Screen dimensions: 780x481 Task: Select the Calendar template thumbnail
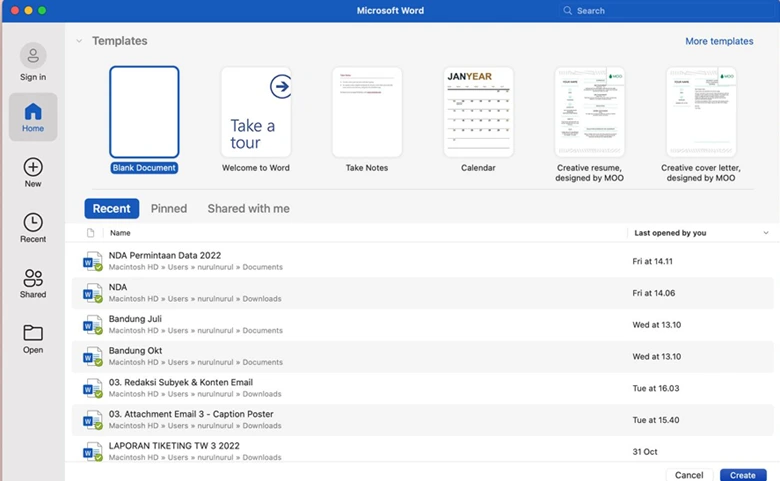(478, 112)
